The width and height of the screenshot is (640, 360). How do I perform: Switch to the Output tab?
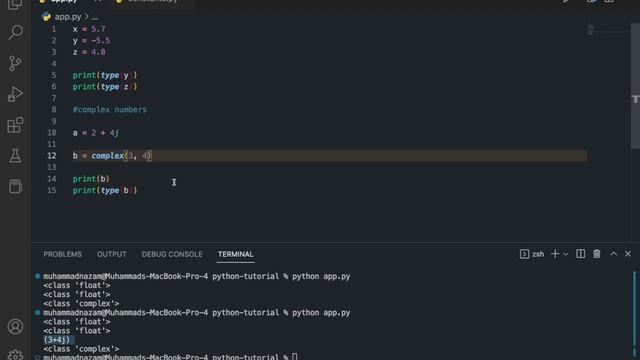(x=111, y=254)
